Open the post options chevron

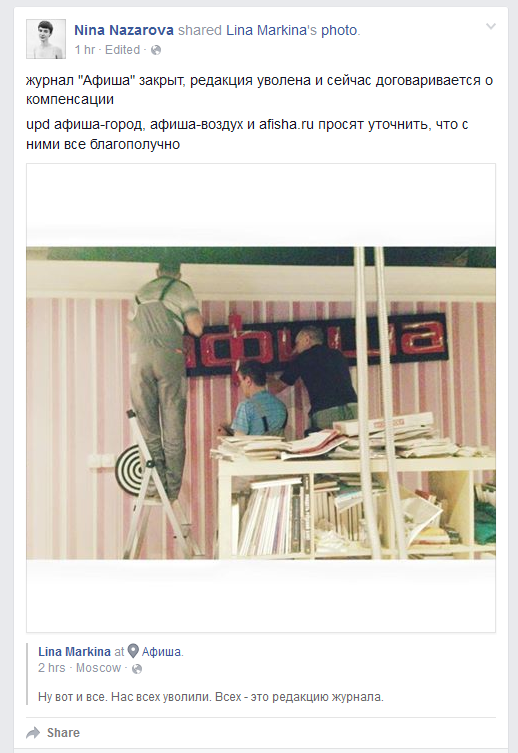[491, 26]
